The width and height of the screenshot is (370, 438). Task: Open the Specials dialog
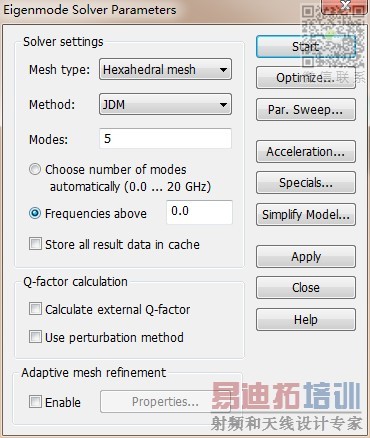coord(306,183)
